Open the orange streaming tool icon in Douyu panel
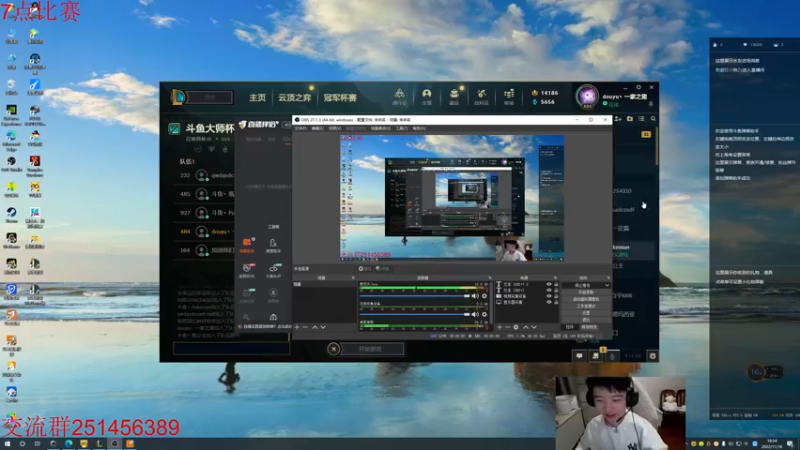 (247, 243)
